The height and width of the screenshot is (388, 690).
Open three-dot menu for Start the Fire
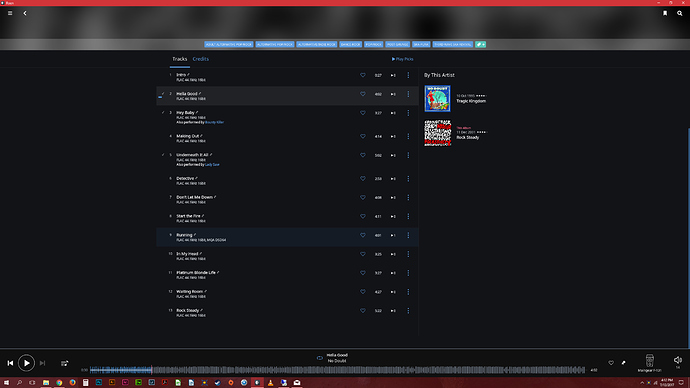tap(408, 216)
